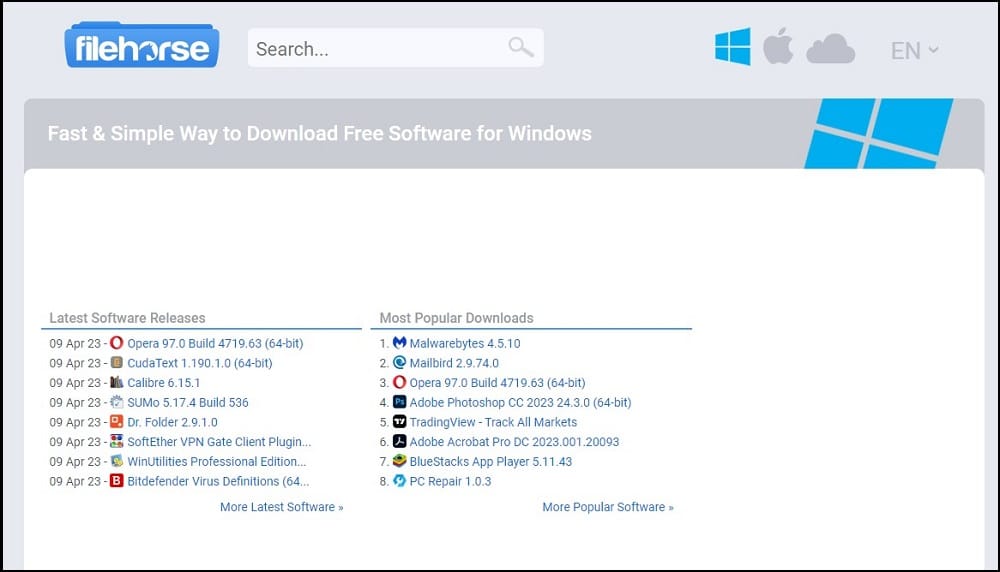Click the Malwarebytes icon
The width and height of the screenshot is (1000, 572).
click(x=399, y=343)
